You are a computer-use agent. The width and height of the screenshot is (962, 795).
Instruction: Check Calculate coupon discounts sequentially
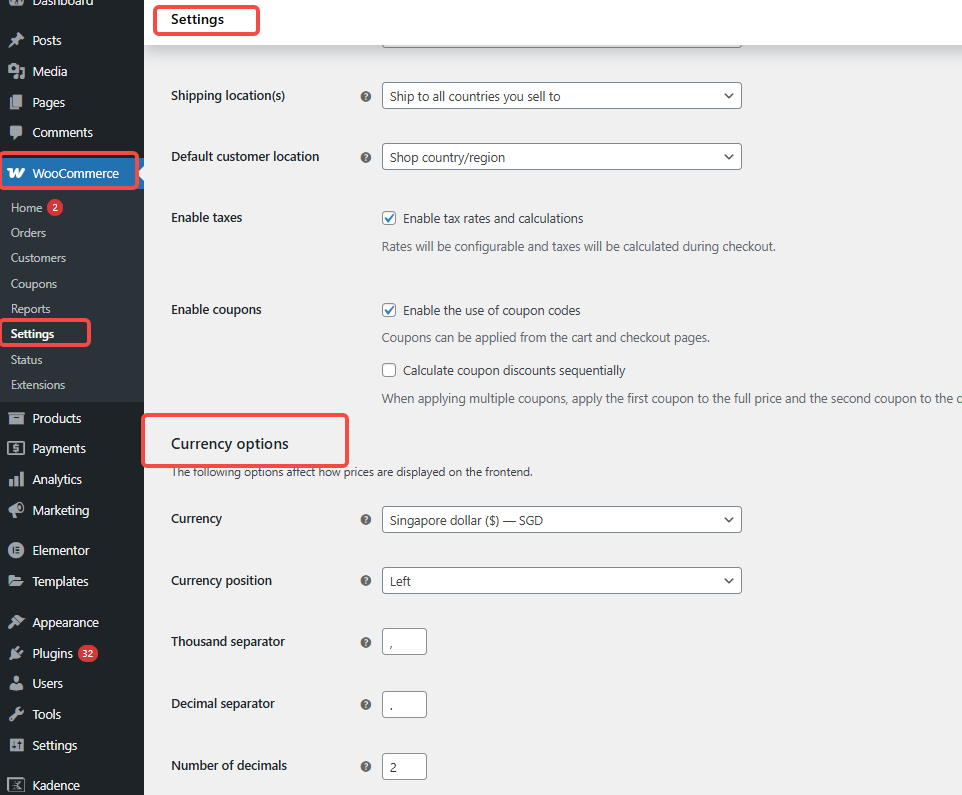click(x=389, y=371)
